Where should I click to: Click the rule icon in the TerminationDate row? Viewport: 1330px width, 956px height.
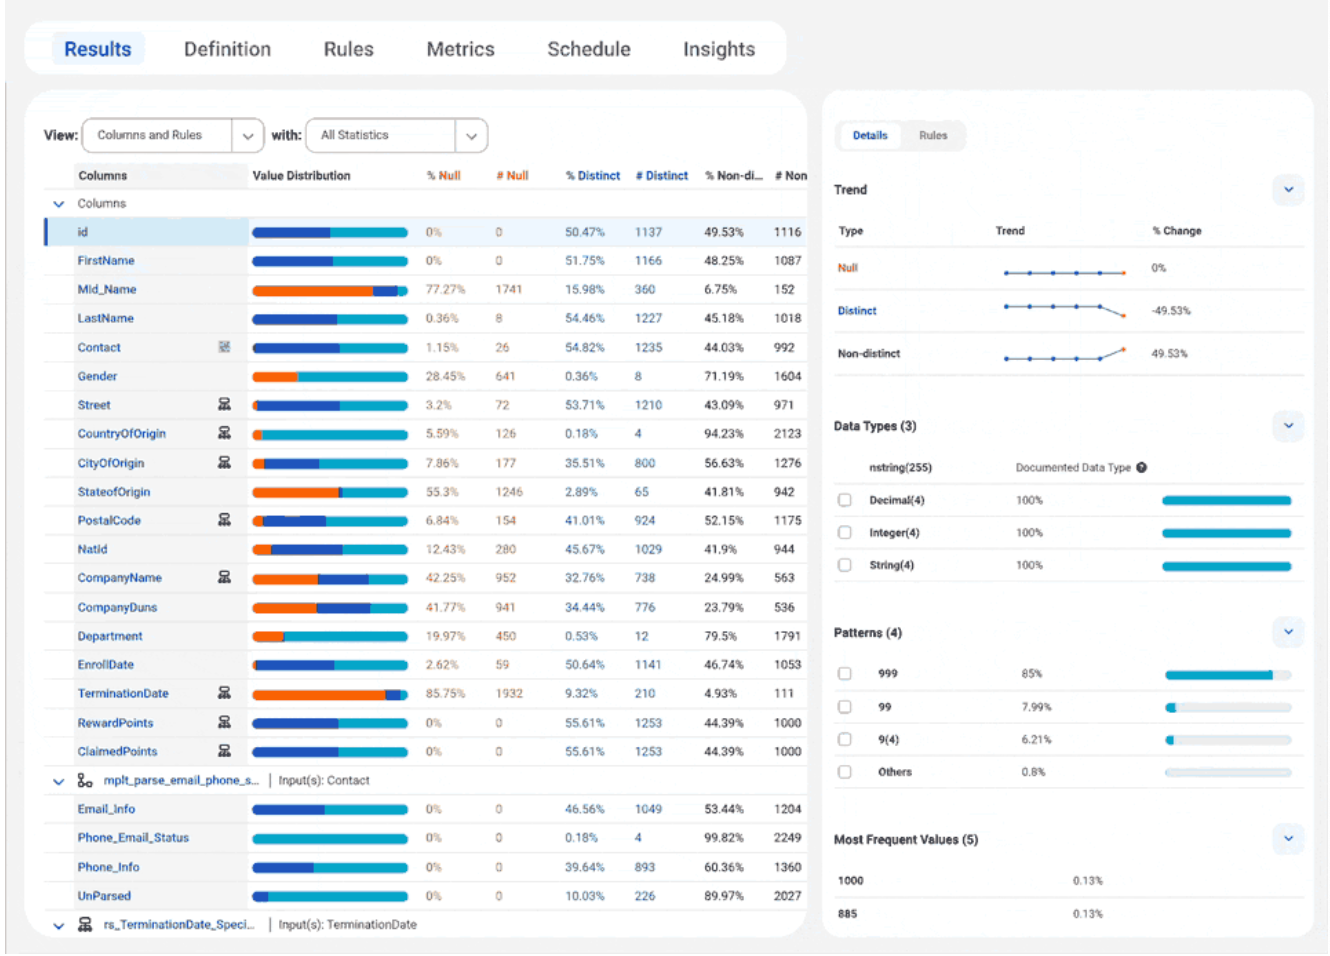[224, 693]
